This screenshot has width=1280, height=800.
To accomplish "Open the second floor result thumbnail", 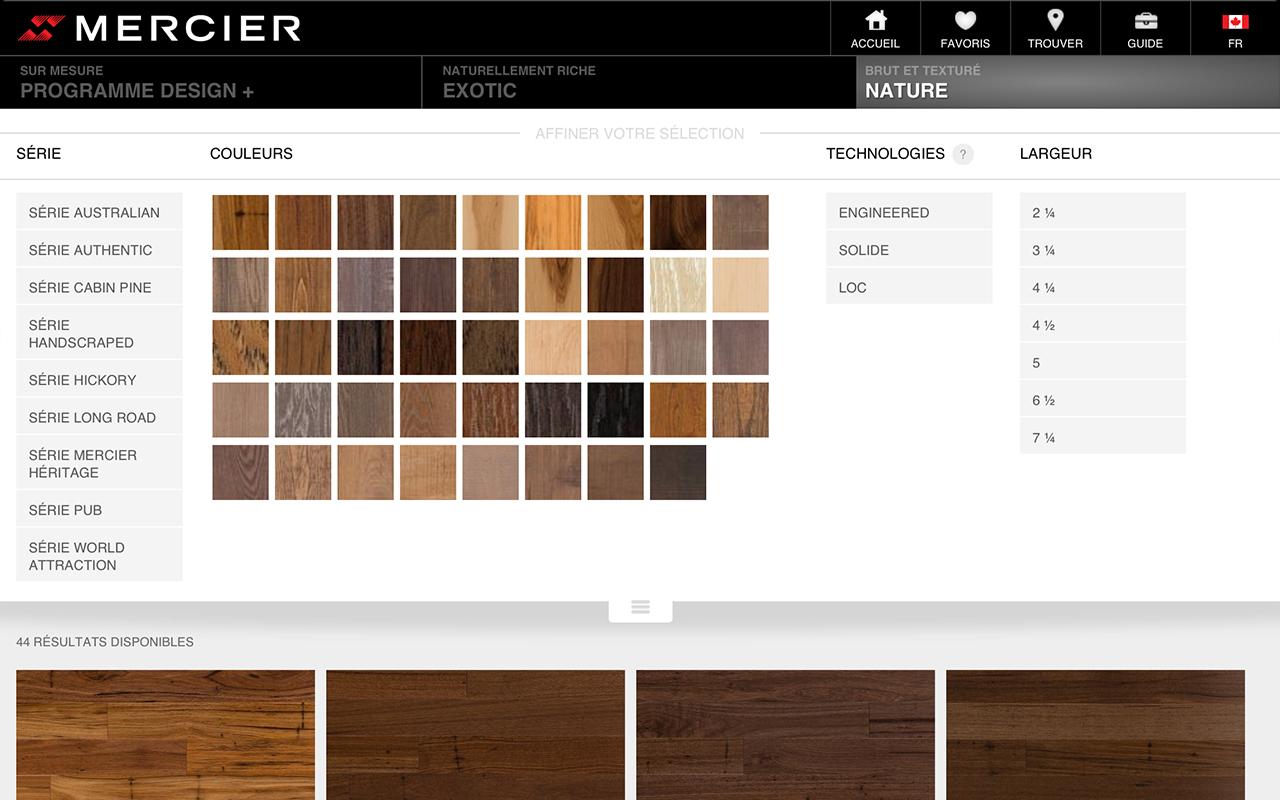I will [475, 735].
